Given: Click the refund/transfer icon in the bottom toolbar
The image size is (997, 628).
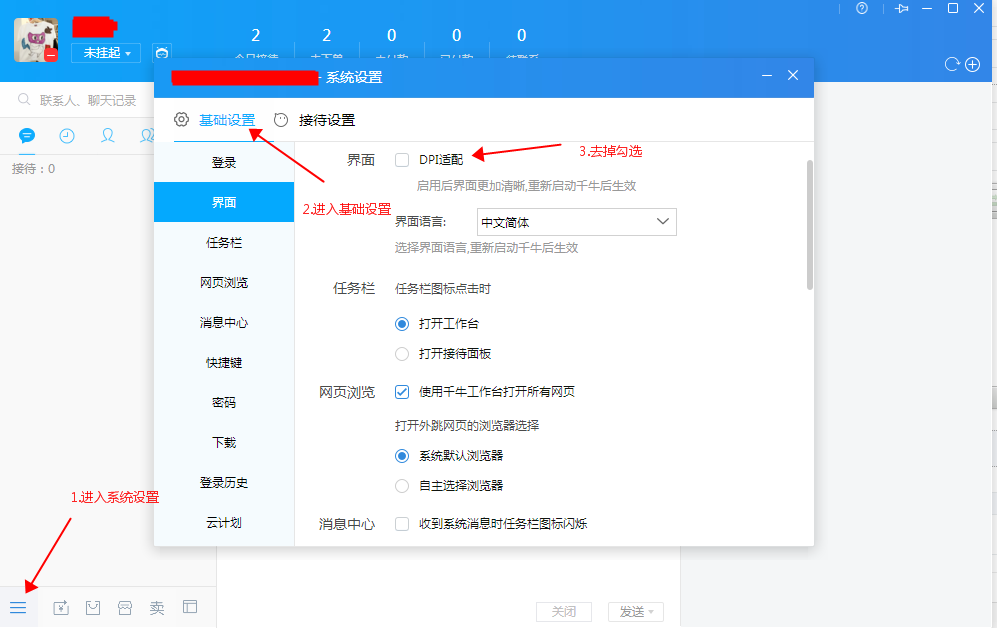Looking at the screenshot, I should pos(60,608).
